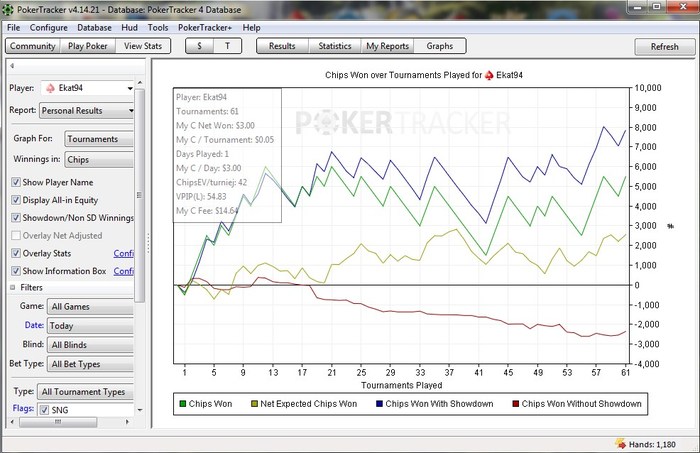The width and height of the screenshot is (700, 453).
Task: Open the Graph For Tournaments dropdown
Action: [x=99, y=139]
